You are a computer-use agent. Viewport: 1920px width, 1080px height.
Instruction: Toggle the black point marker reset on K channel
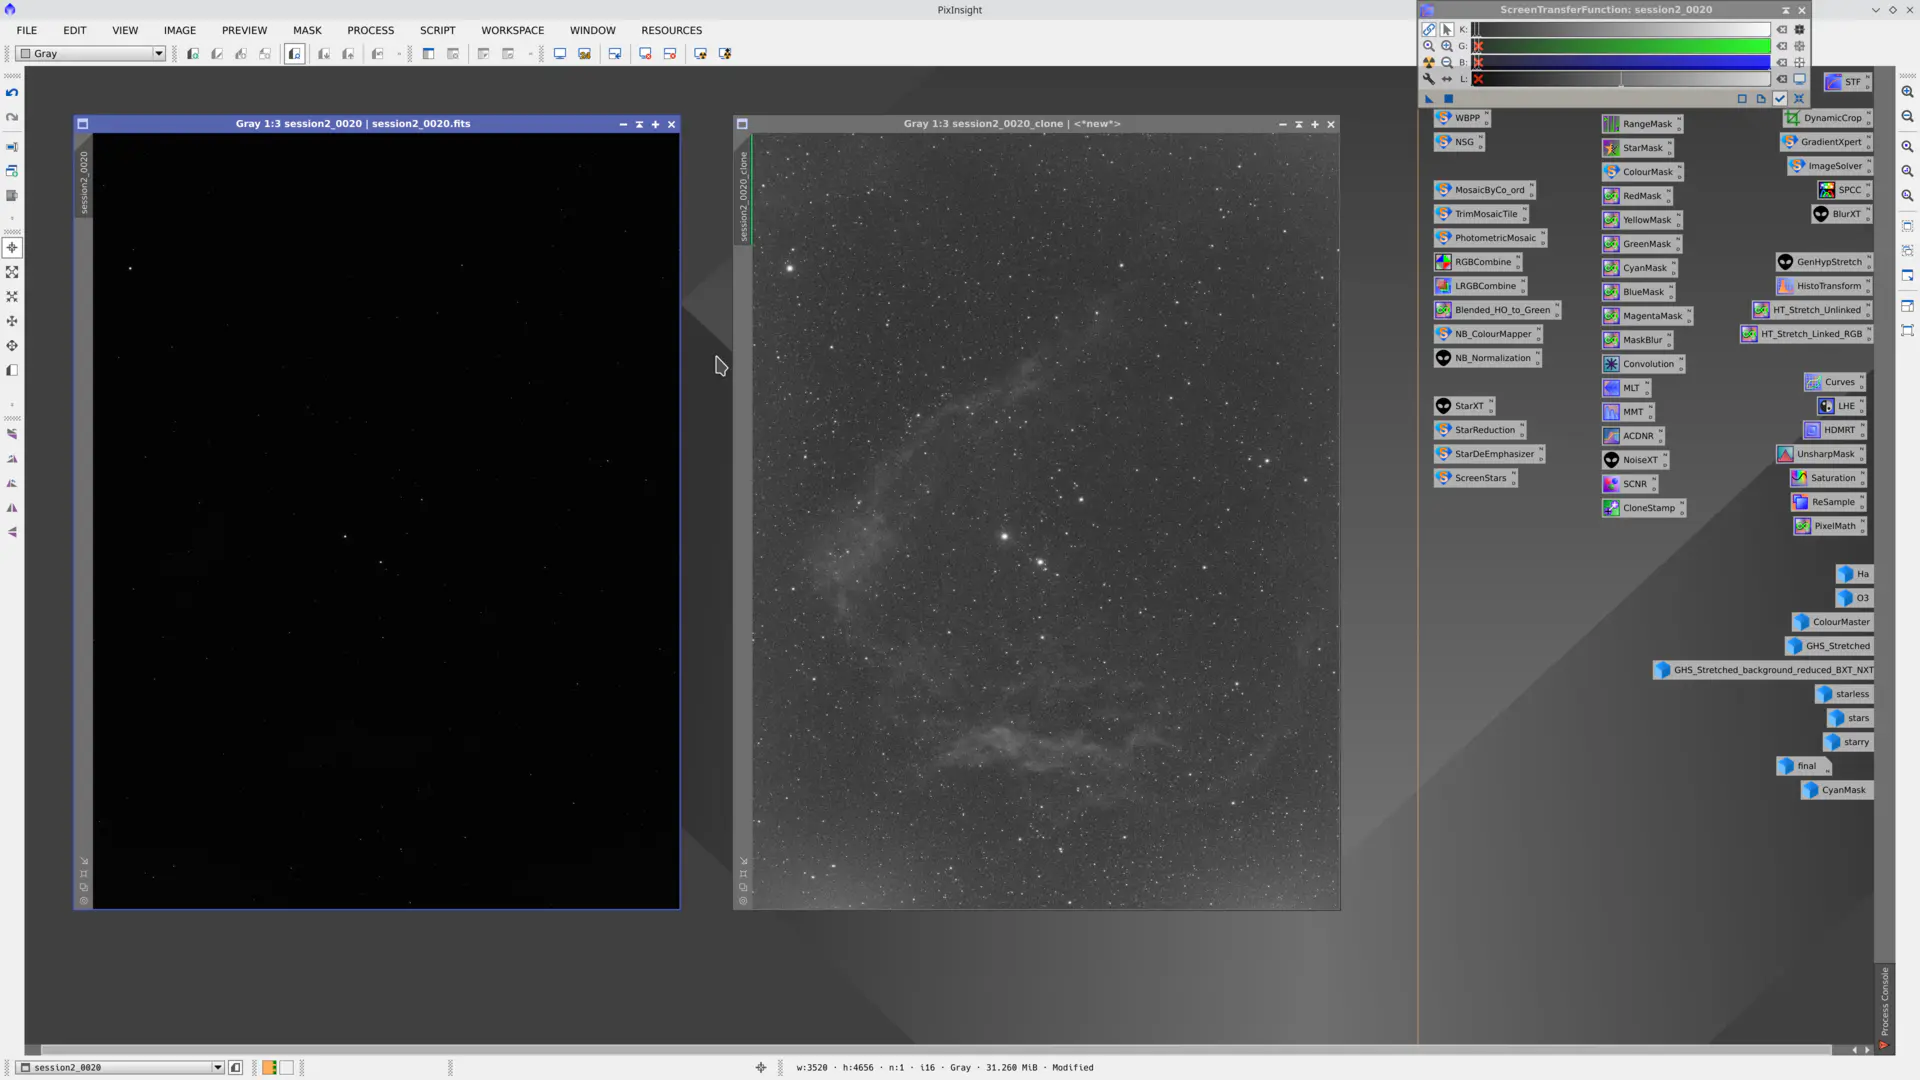coord(1783,29)
